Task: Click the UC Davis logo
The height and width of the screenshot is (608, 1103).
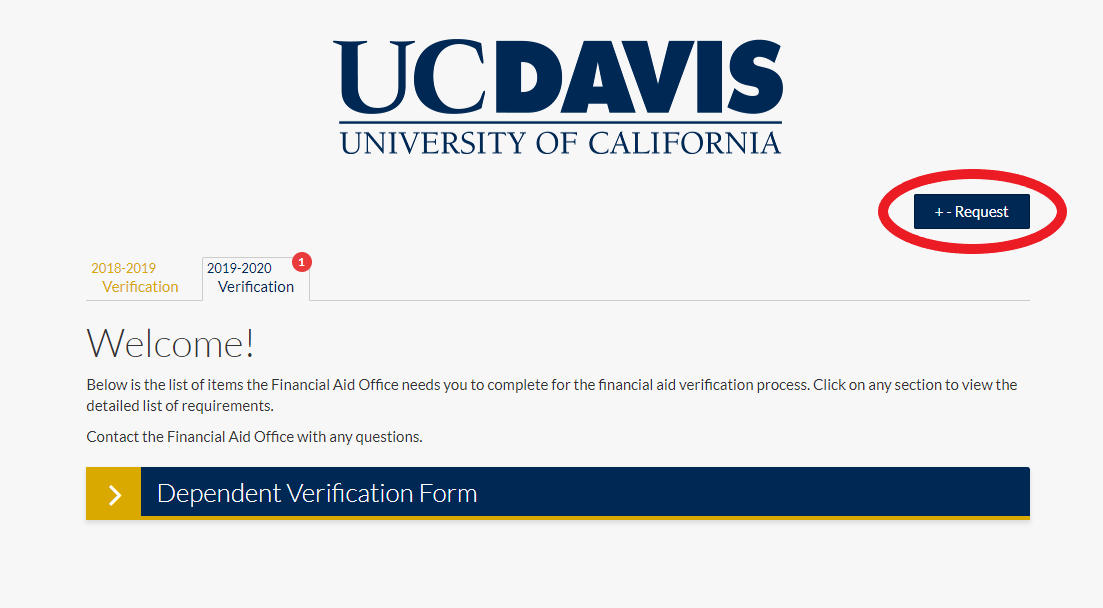Action: click(x=559, y=97)
